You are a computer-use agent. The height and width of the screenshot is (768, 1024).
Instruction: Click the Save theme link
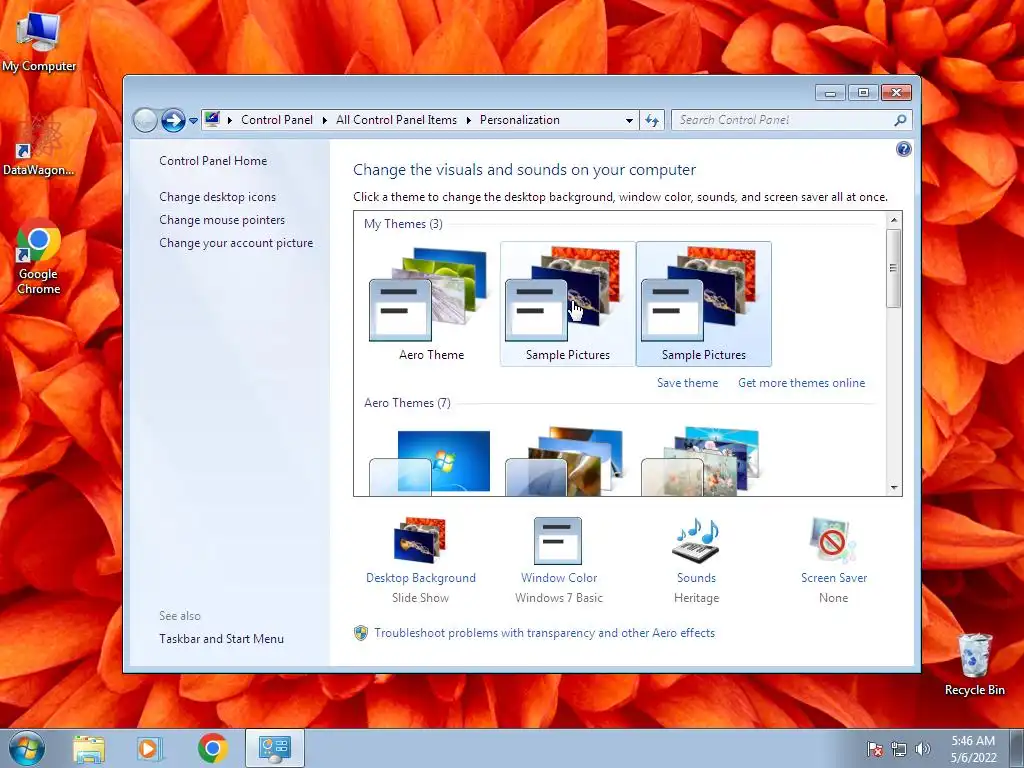[x=688, y=383]
